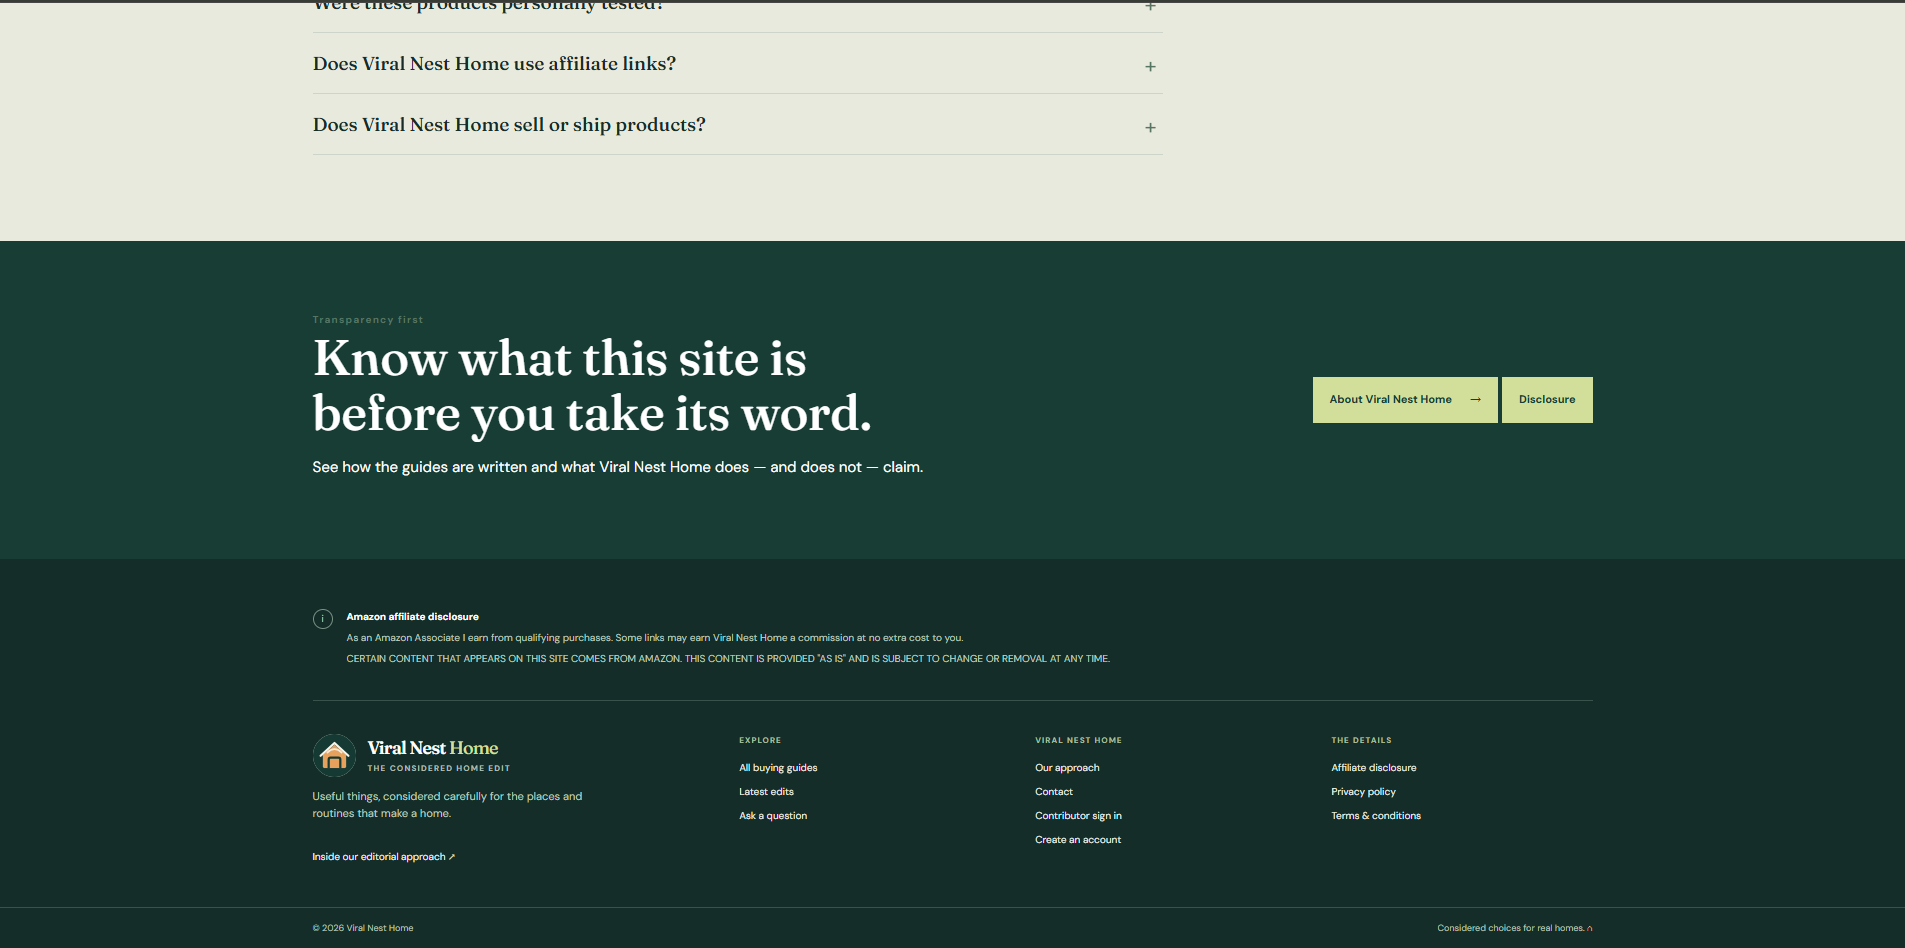
Task: Open Contributor sign in link
Action: tap(1078, 816)
